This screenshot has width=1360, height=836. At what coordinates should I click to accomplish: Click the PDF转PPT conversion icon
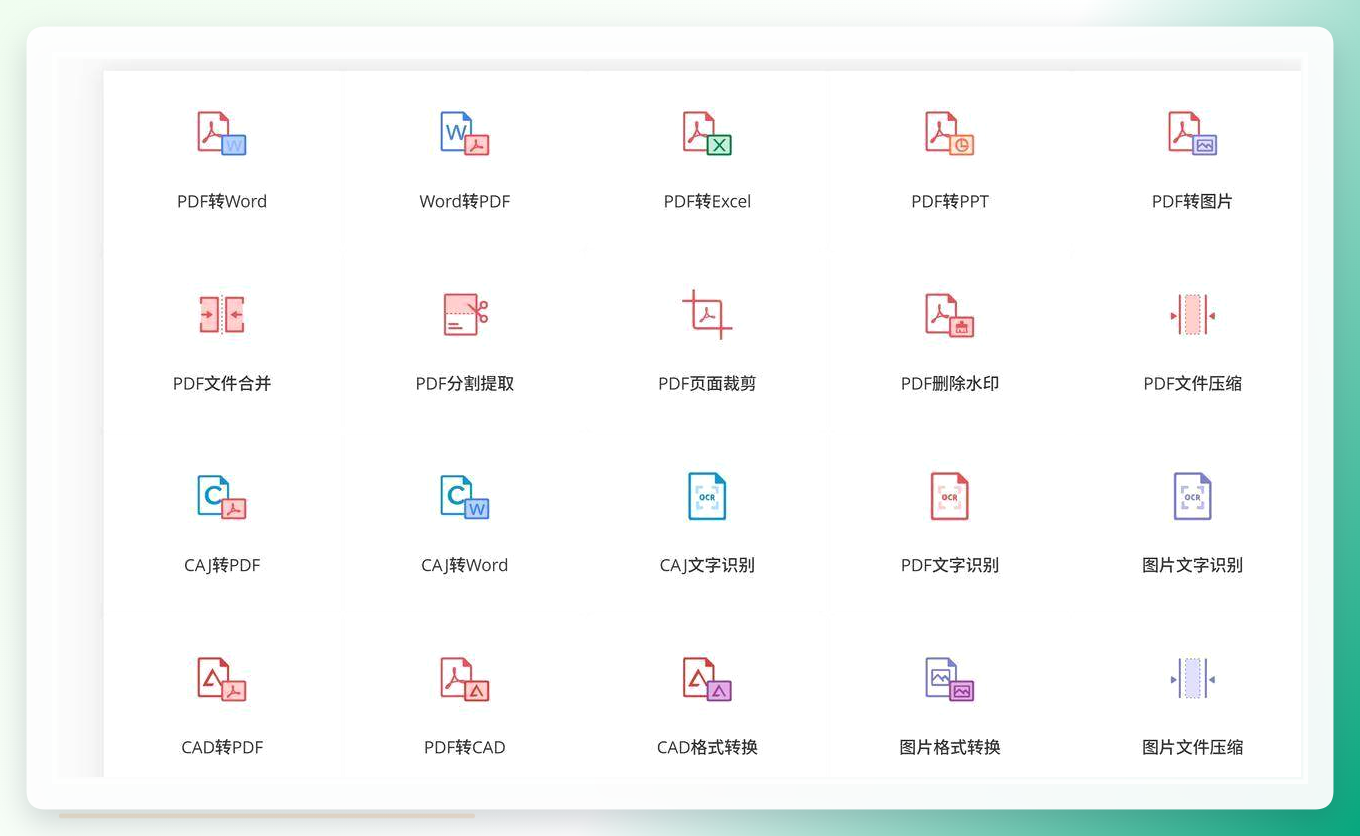tap(950, 133)
